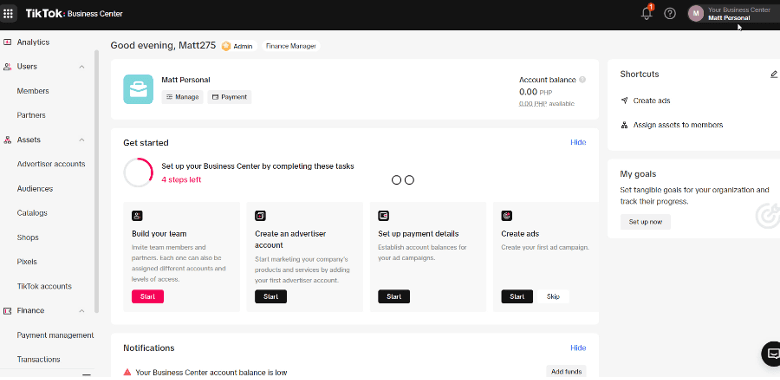Open the notifications bell icon
Image resolution: width=780 pixels, height=380 pixels.
(x=647, y=13)
